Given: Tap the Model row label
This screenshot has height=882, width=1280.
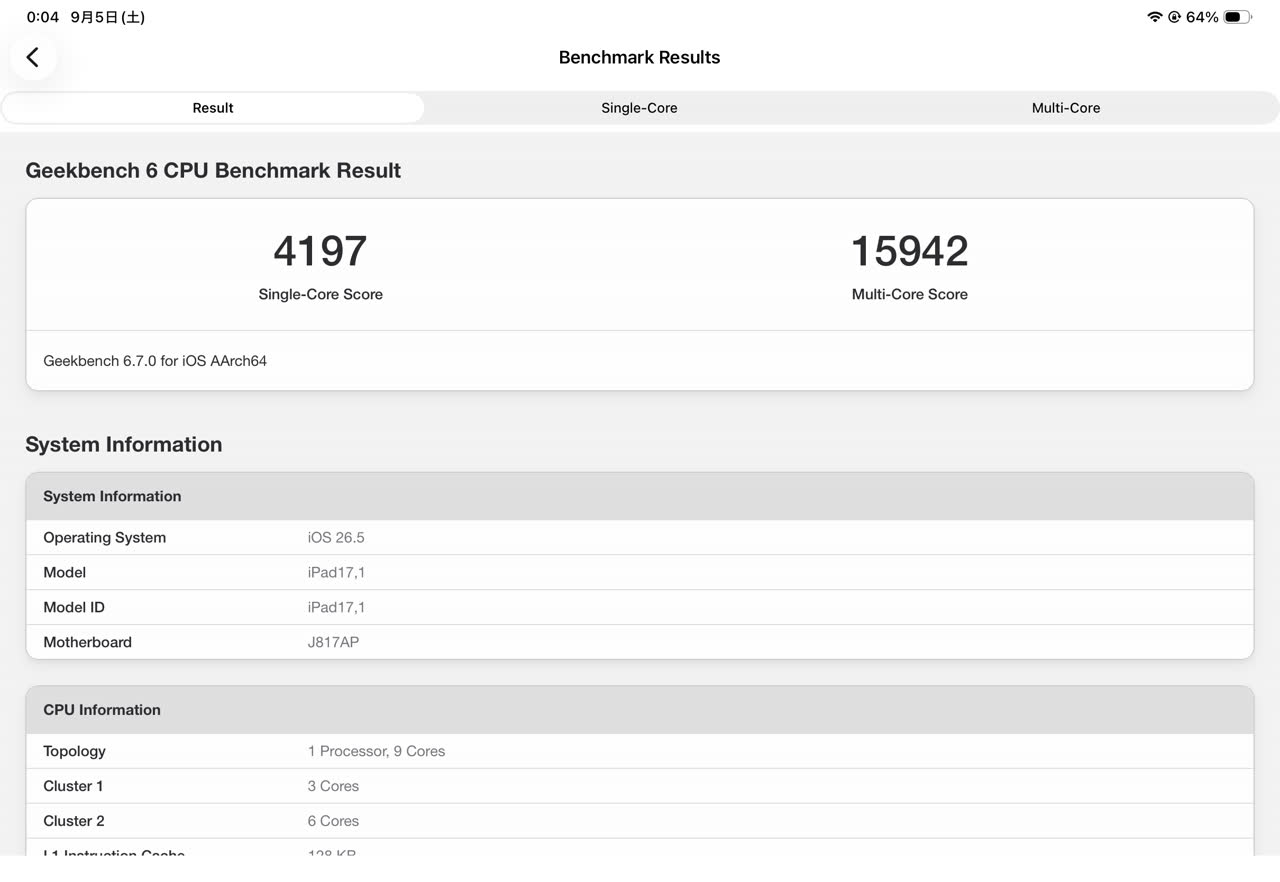Looking at the screenshot, I should (x=64, y=573).
